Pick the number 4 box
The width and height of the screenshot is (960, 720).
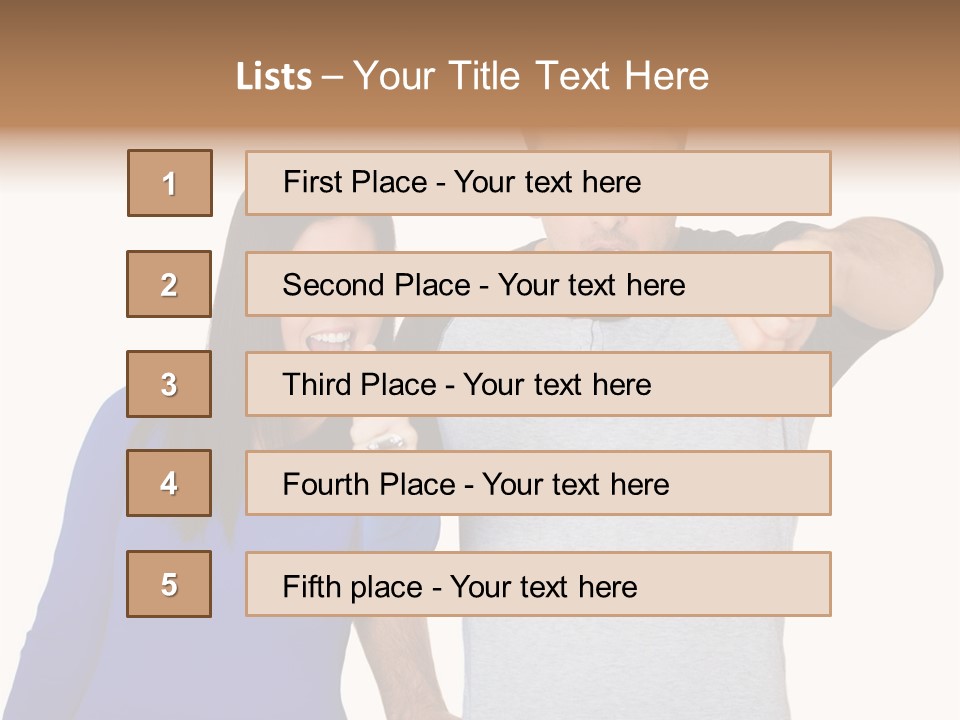click(170, 483)
